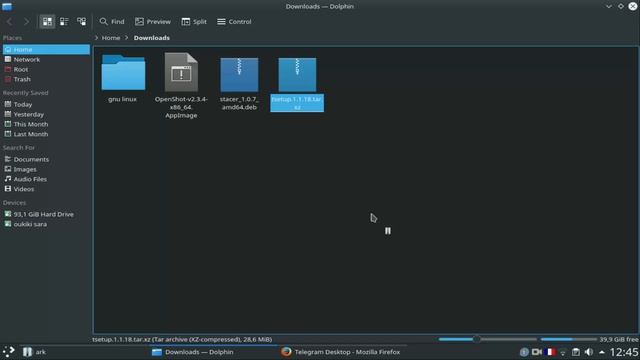The image size is (640, 360).
Task: Switch to Telegram Desktop Firefox taskbar entry
Action: click(341, 352)
